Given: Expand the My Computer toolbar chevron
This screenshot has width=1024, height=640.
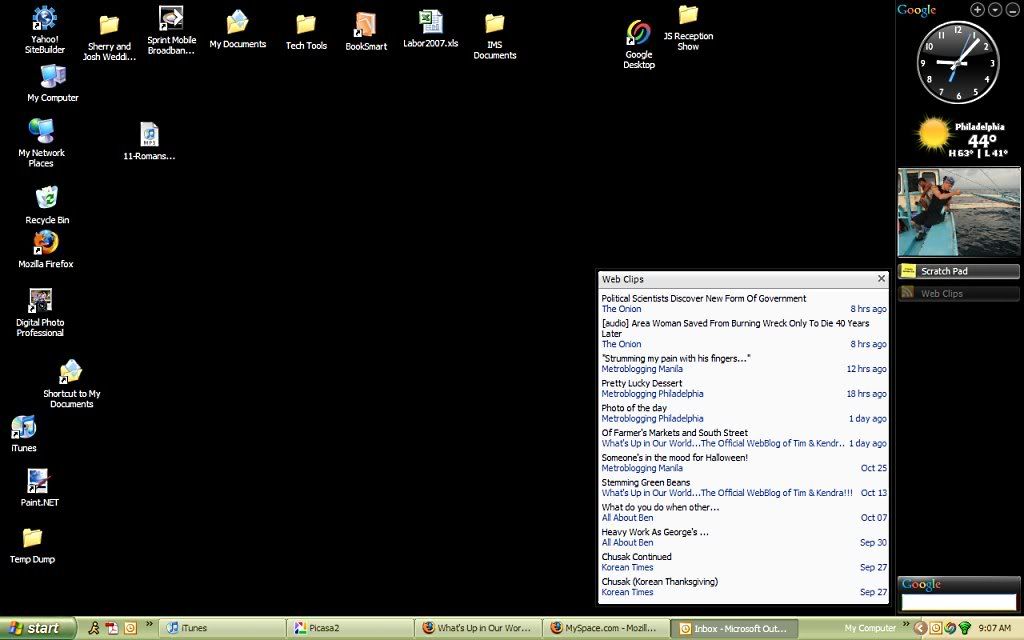Looking at the screenshot, I should tap(906, 624).
